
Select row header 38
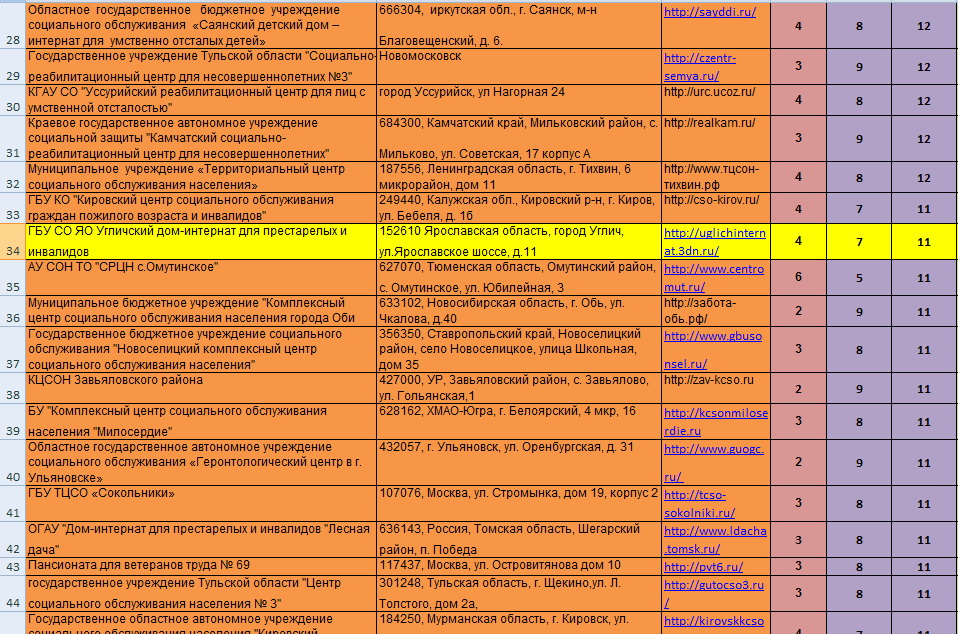(x=12, y=388)
